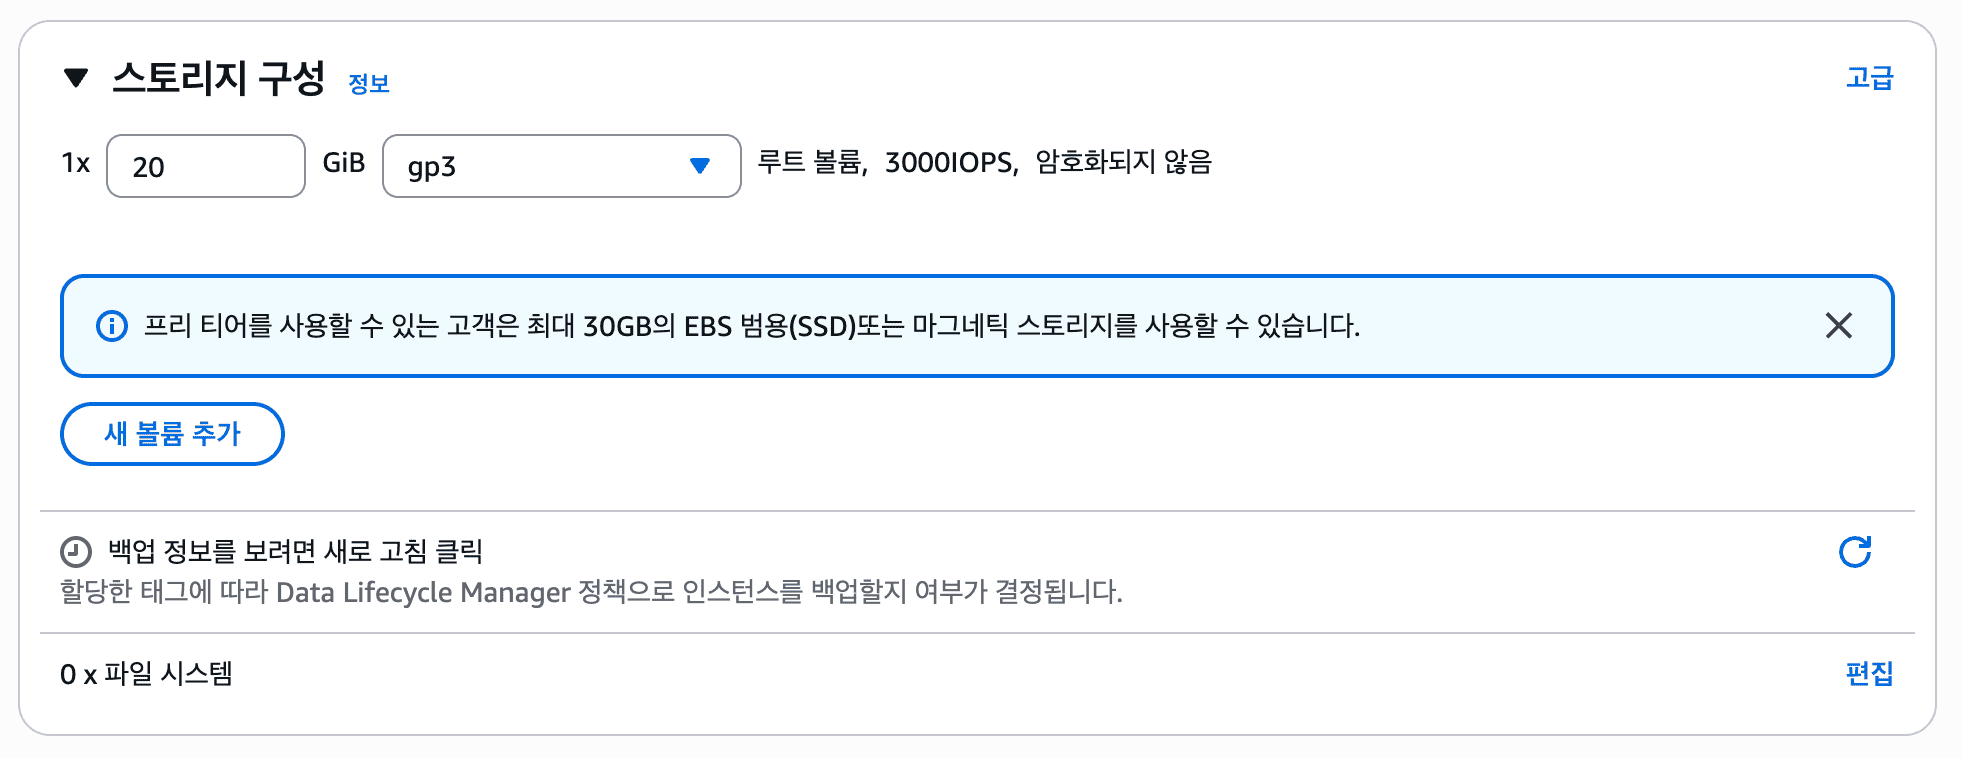
Task: Open the 정보 help link beside the section title
Action: coord(369,84)
